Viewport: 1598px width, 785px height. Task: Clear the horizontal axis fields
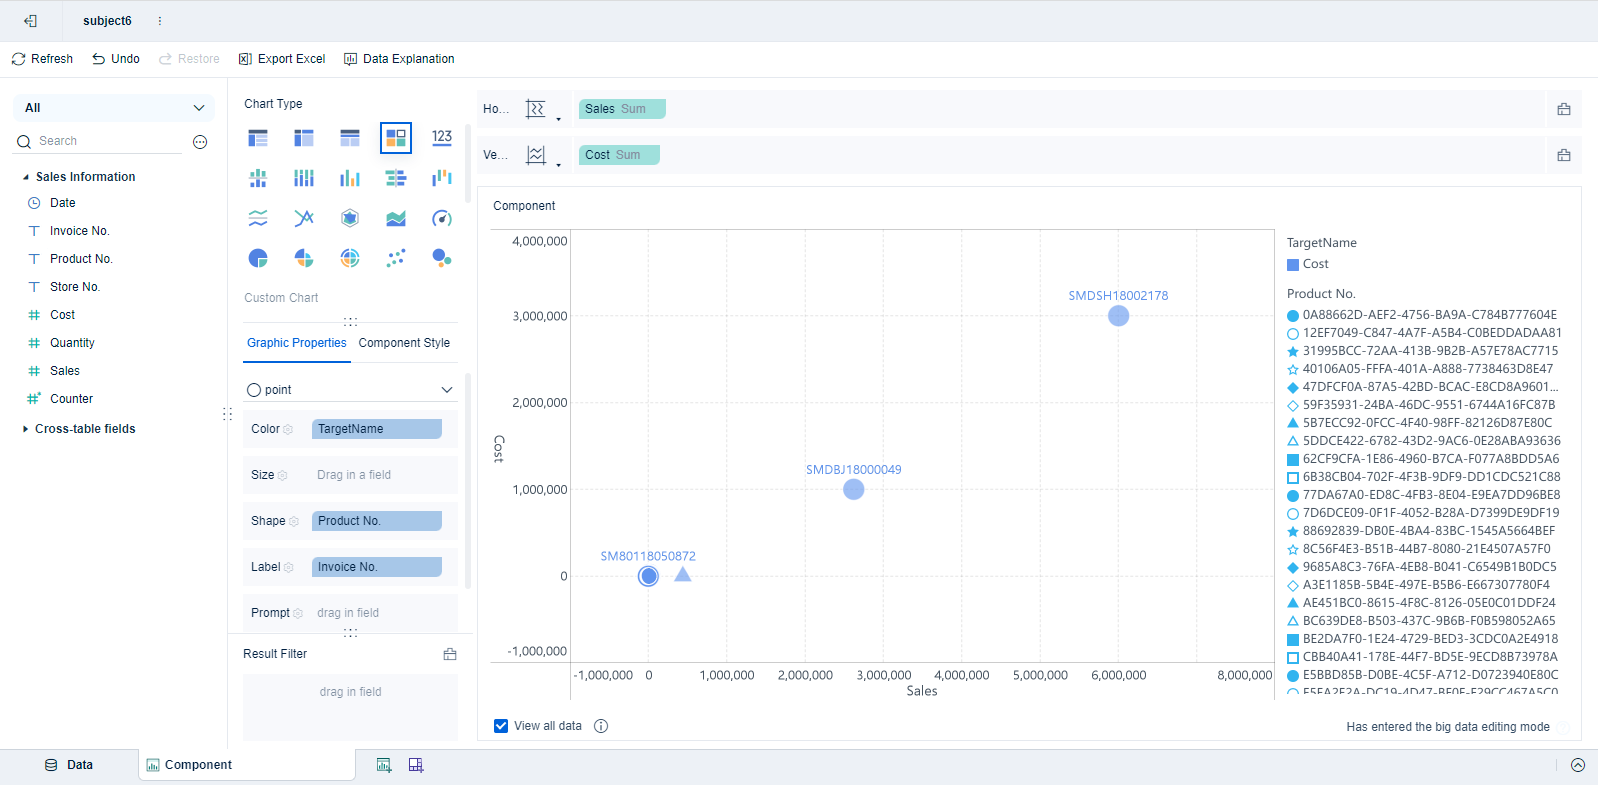pos(1564,109)
